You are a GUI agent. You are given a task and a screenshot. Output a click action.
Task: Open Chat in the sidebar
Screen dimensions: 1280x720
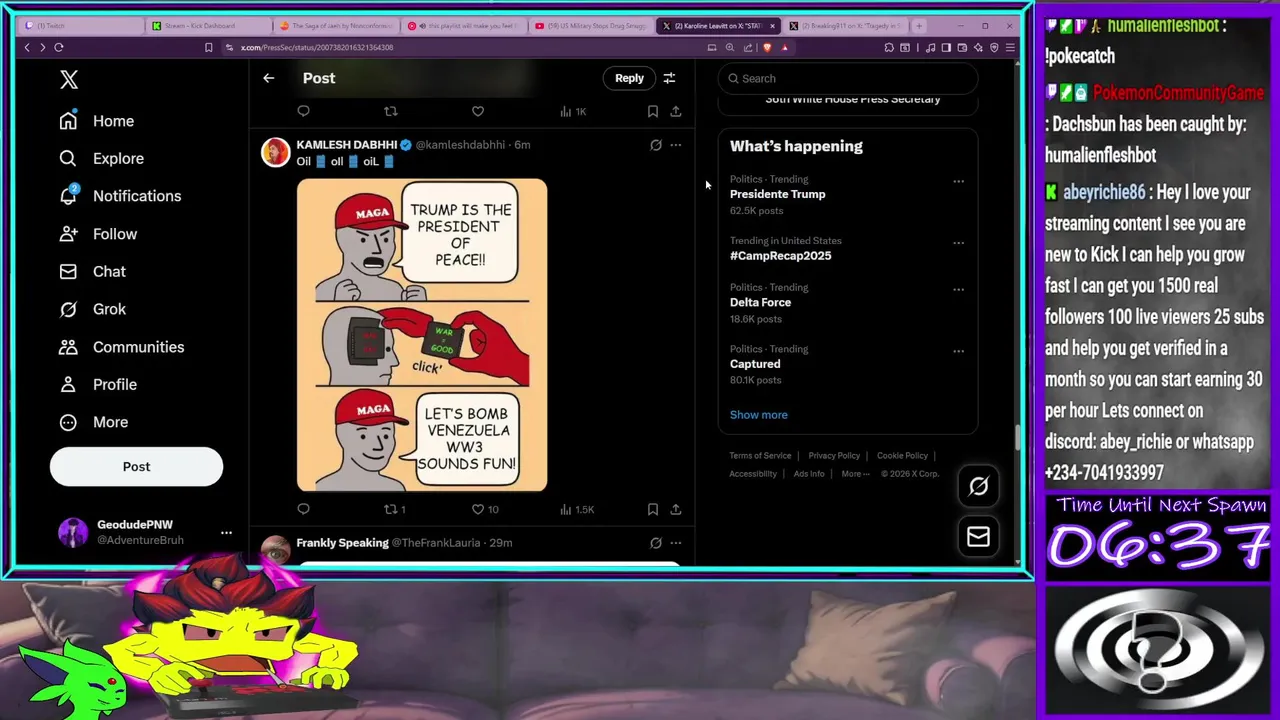[x=92, y=271]
